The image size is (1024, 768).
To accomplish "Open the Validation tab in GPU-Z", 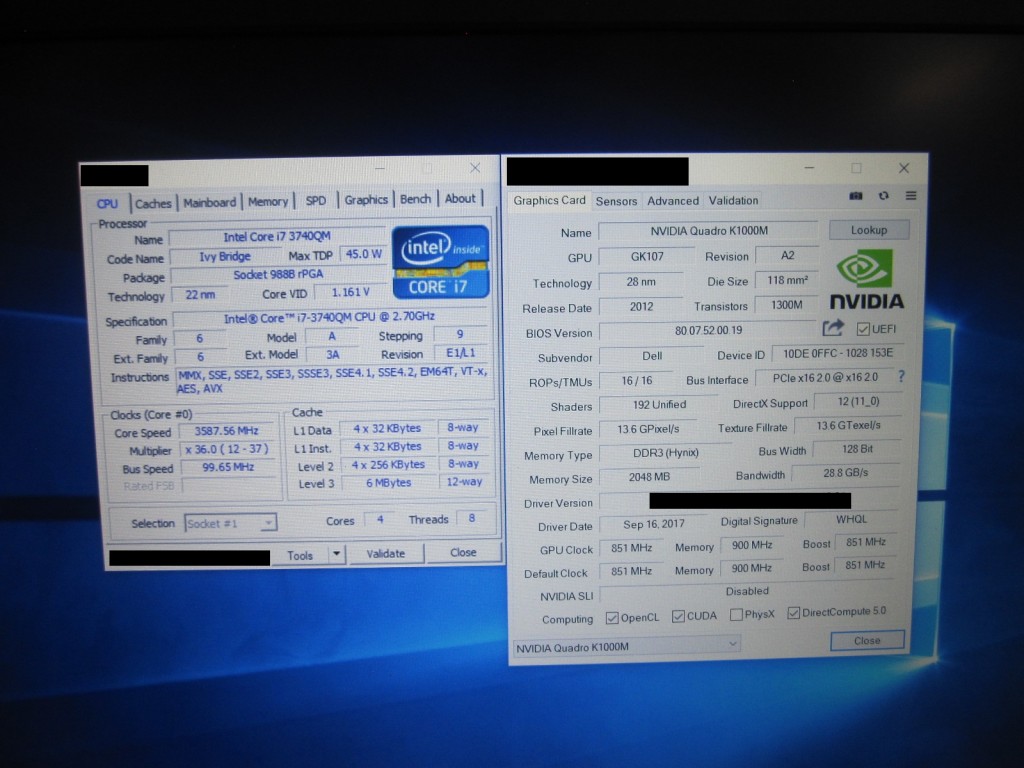I will point(733,200).
